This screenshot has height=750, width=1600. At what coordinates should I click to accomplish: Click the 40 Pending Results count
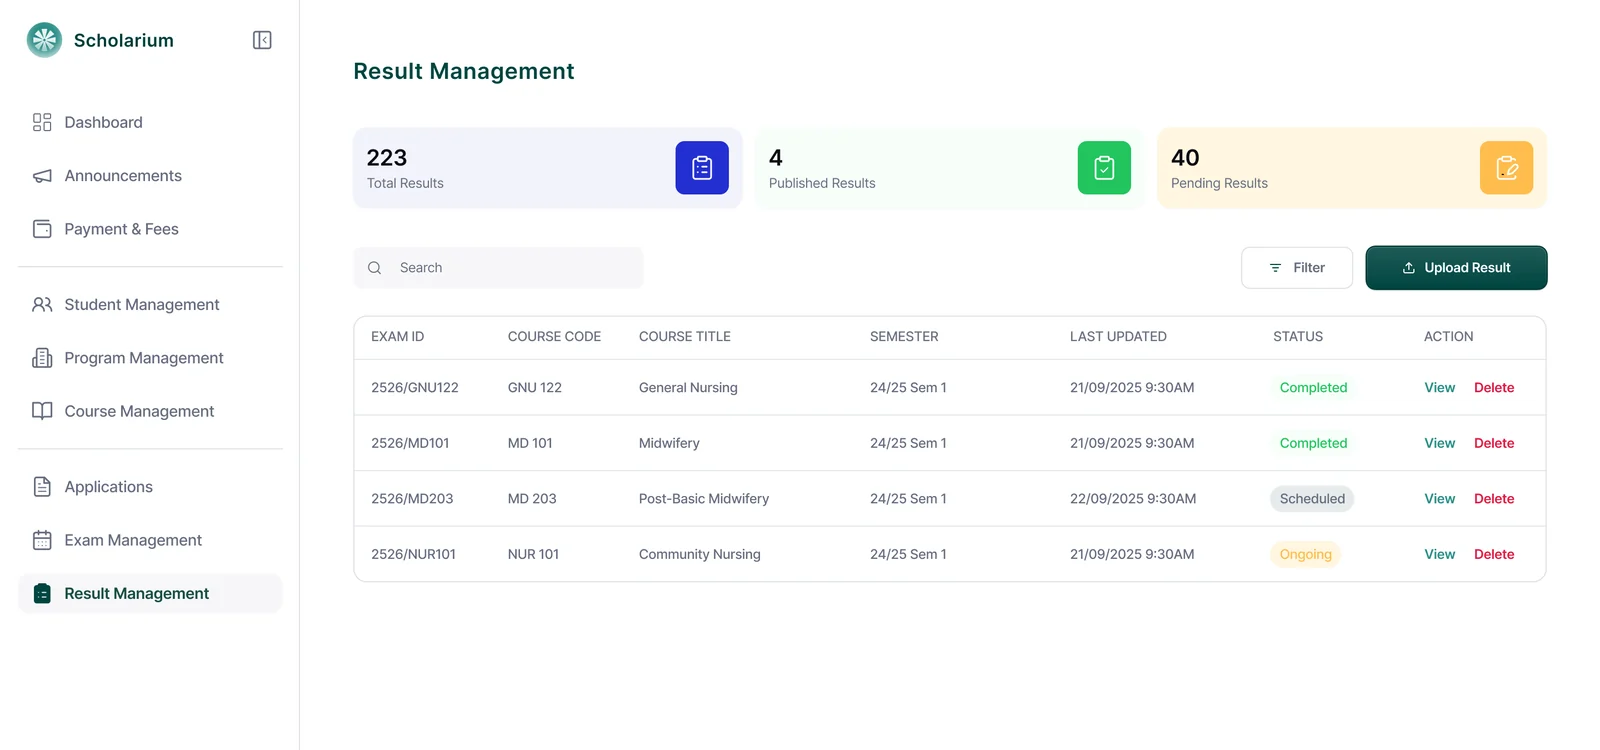pyautogui.click(x=1185, y=158)
